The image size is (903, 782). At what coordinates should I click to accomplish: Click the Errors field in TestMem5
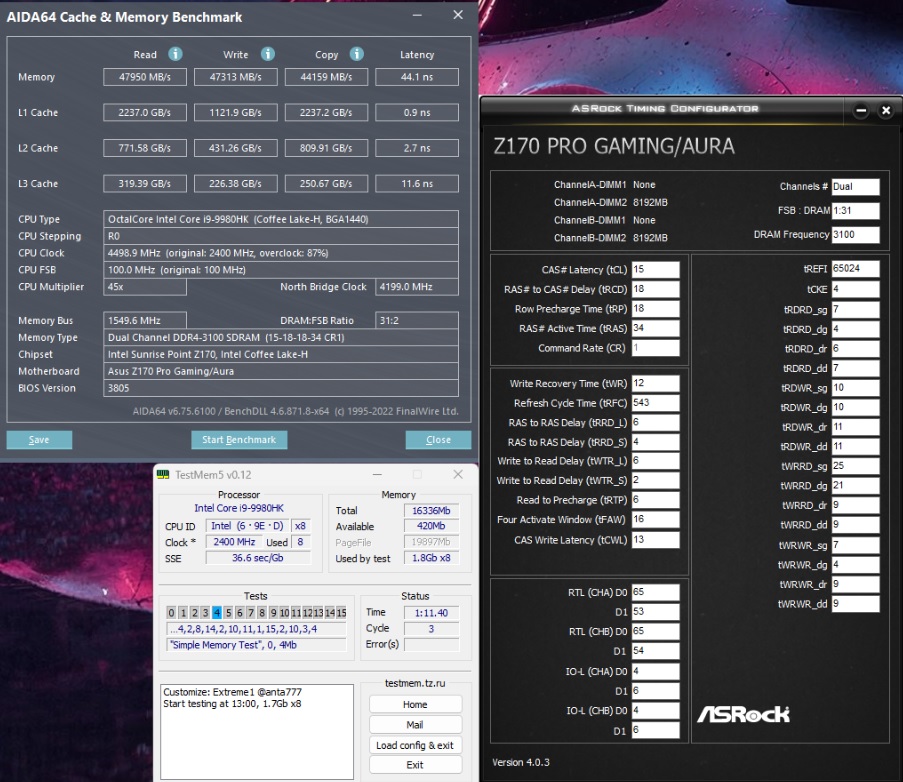pos(431,644)
